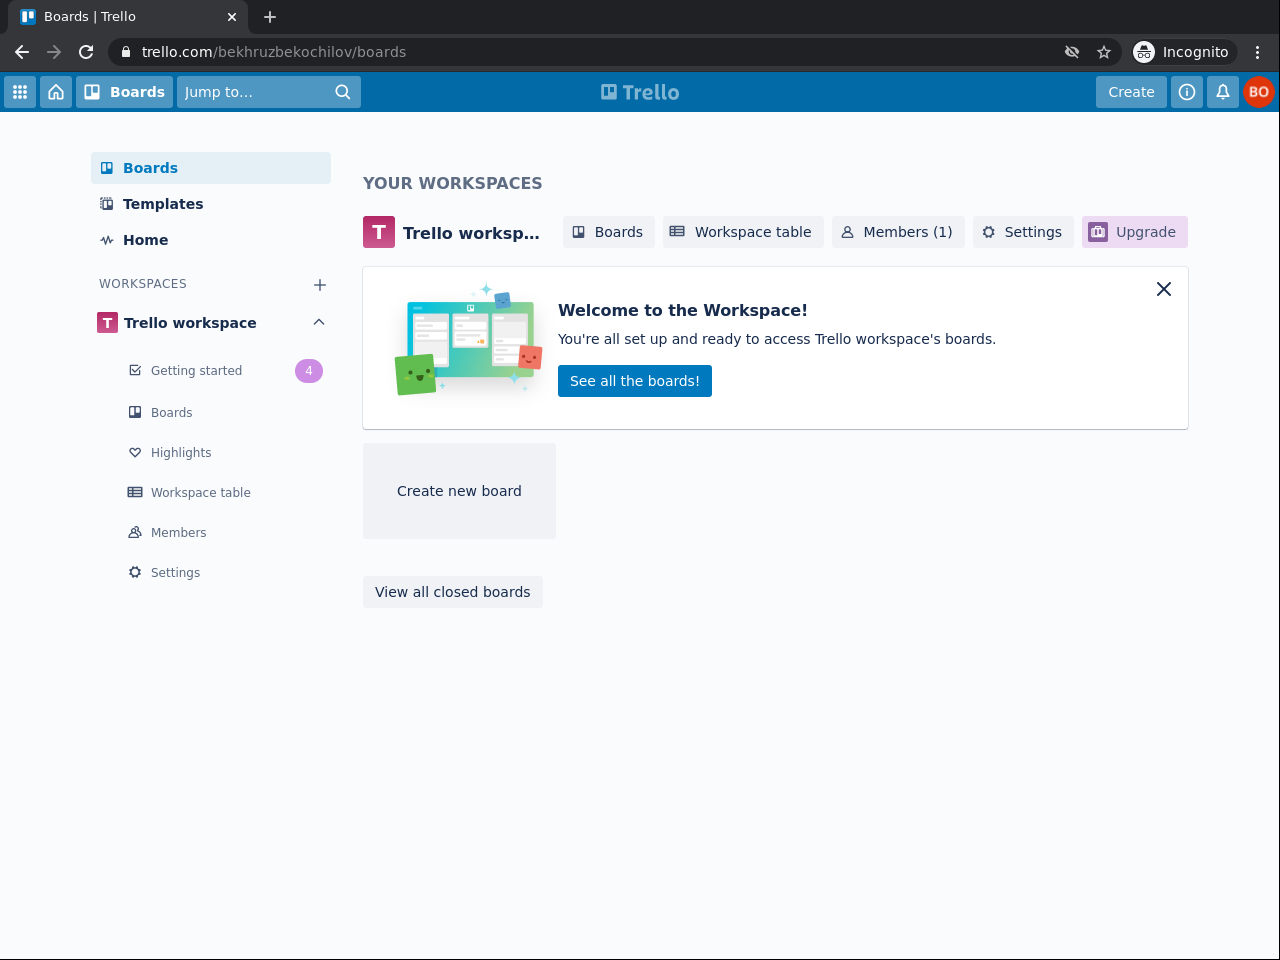This screenshot has height=960, width=1280.
Task: Open Home in left sidebar
Action: [211, 240]
